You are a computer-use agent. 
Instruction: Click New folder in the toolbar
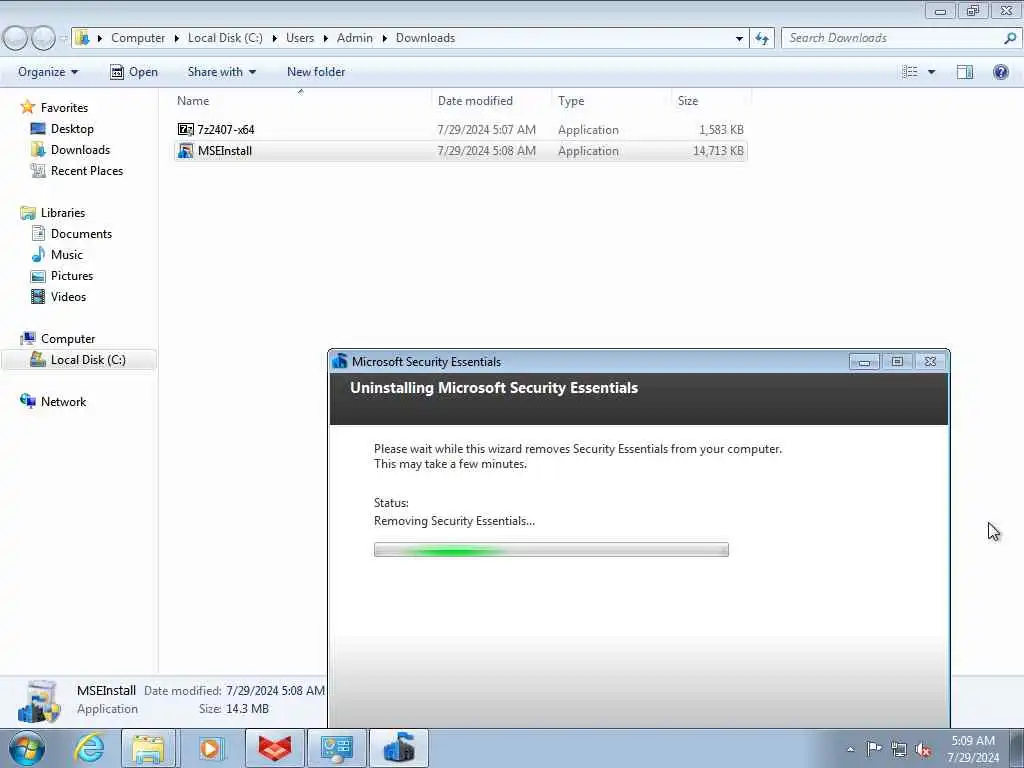tap(316, 72)
